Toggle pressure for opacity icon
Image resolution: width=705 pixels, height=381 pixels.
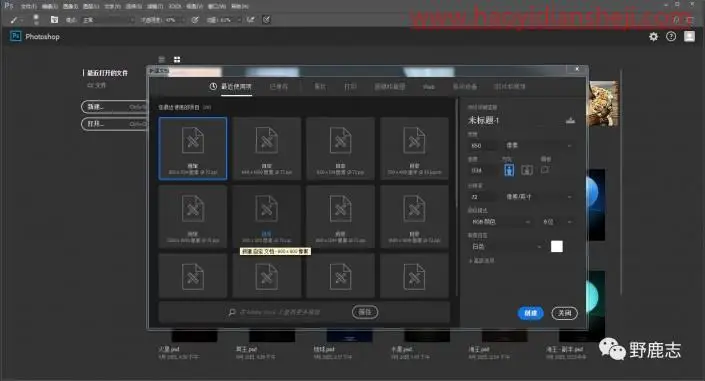[195, 20]
